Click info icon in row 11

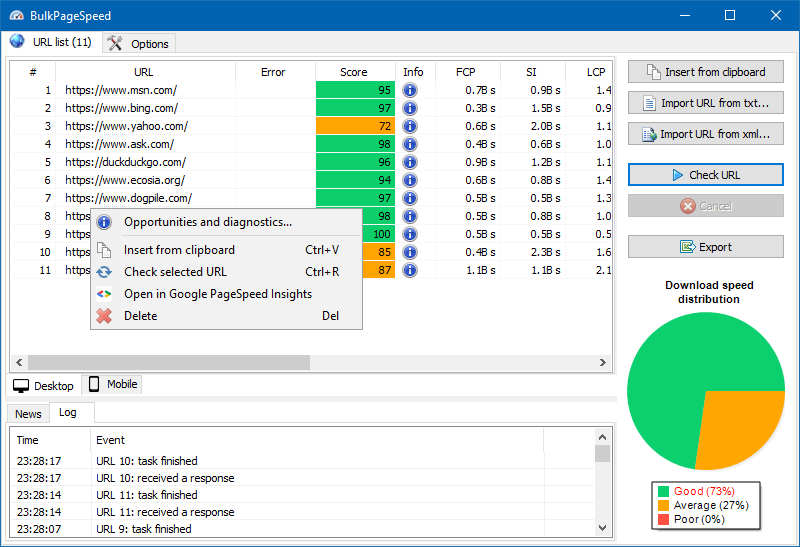point(410,270)
